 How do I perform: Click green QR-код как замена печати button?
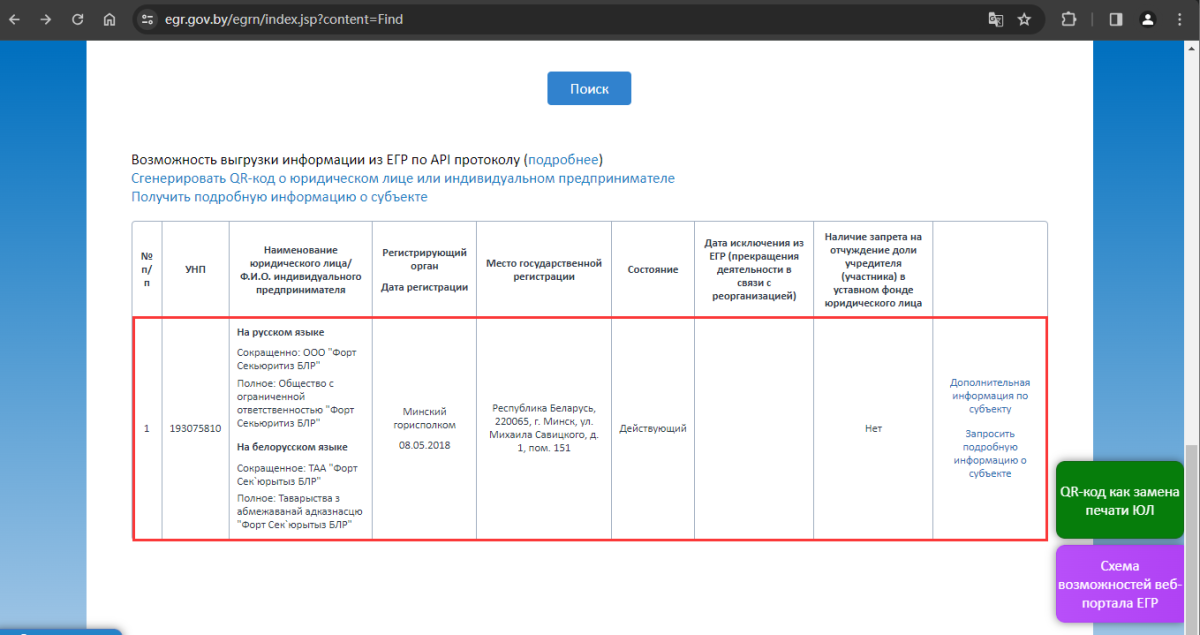(1120, 500)
